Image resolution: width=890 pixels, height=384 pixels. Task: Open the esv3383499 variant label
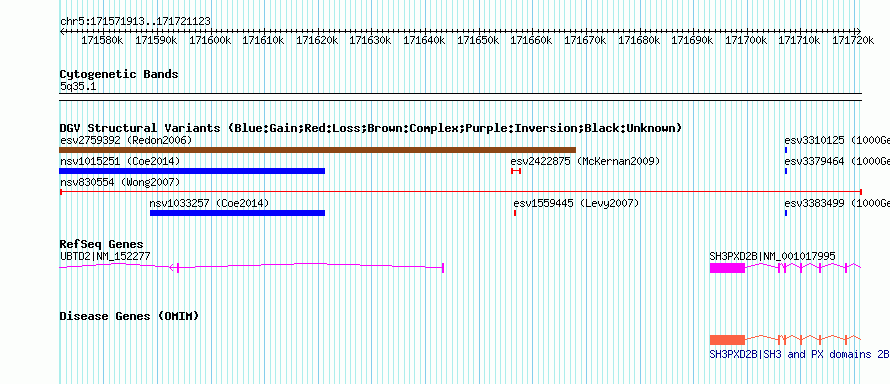[837, 203]
